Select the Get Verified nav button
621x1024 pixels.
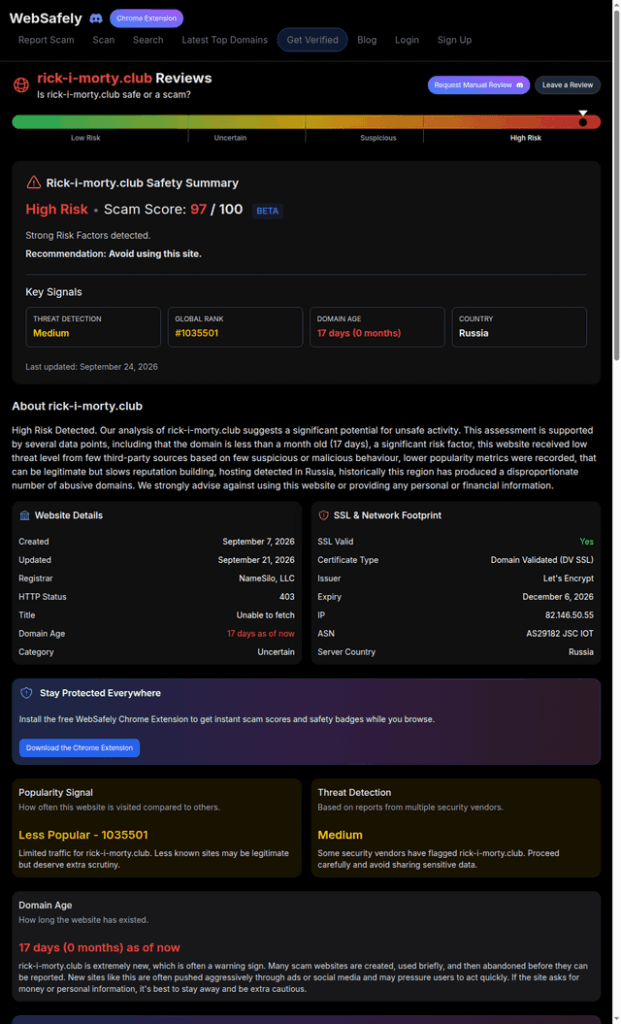point(313,40)
